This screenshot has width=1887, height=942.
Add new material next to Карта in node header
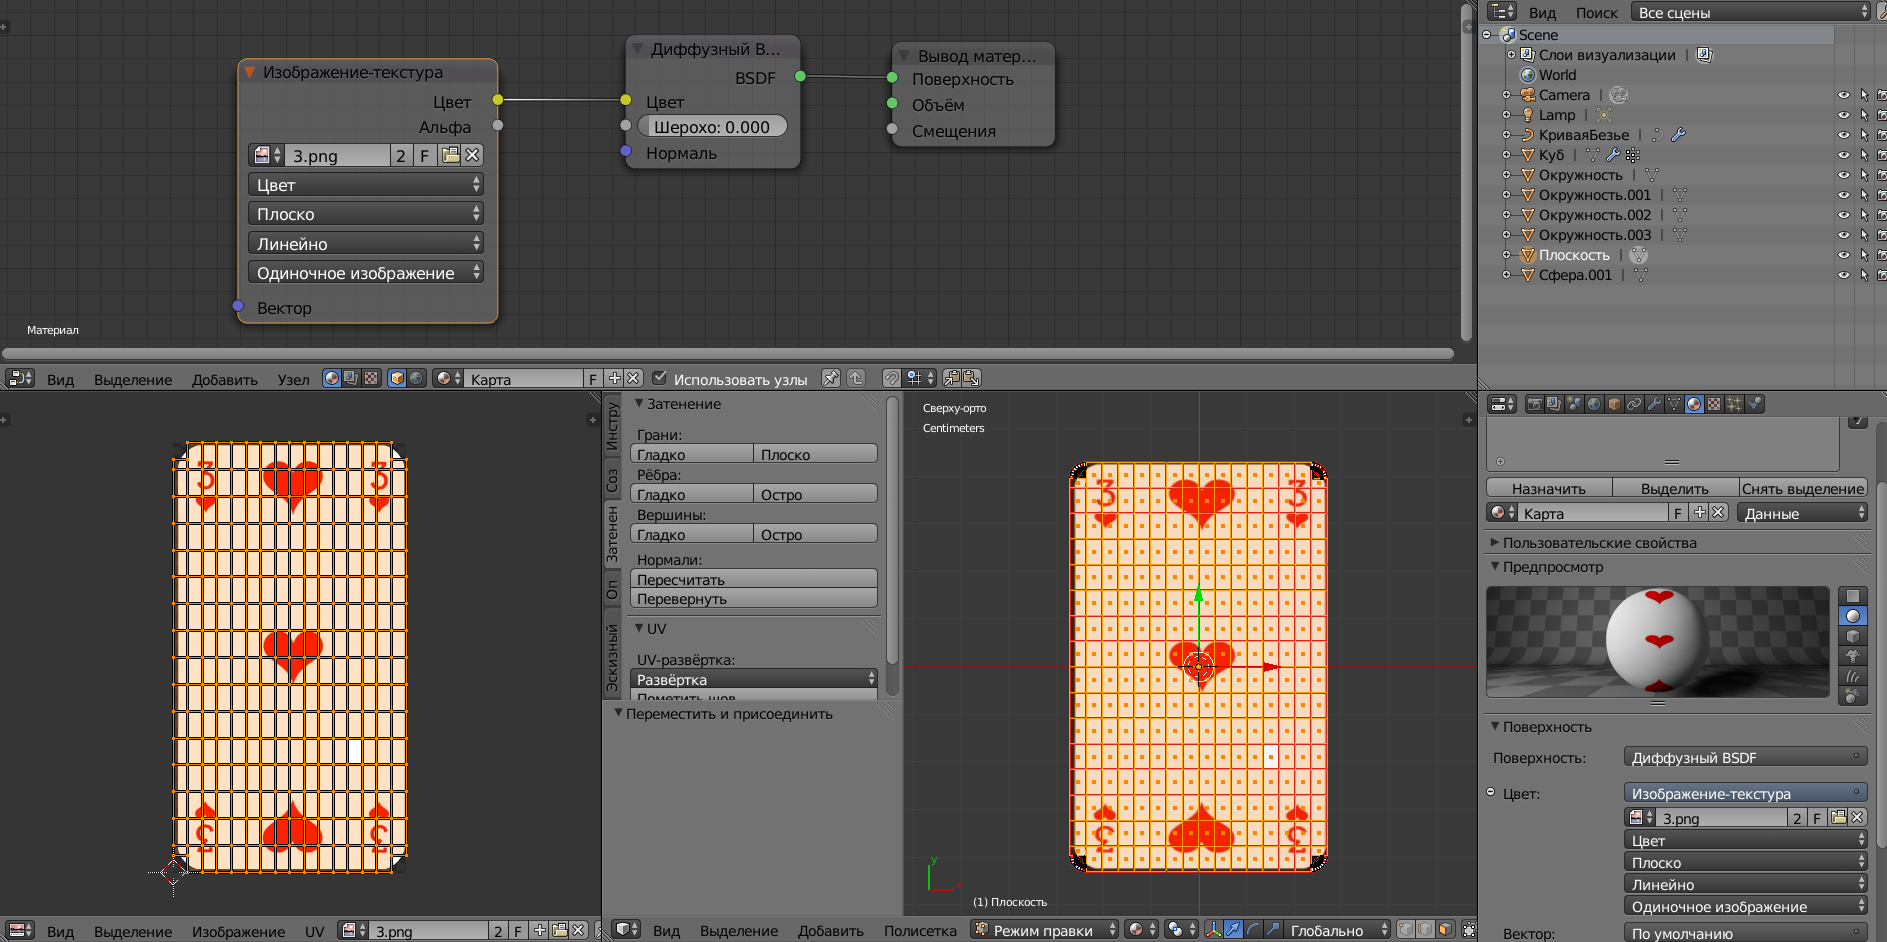(615, 378)
